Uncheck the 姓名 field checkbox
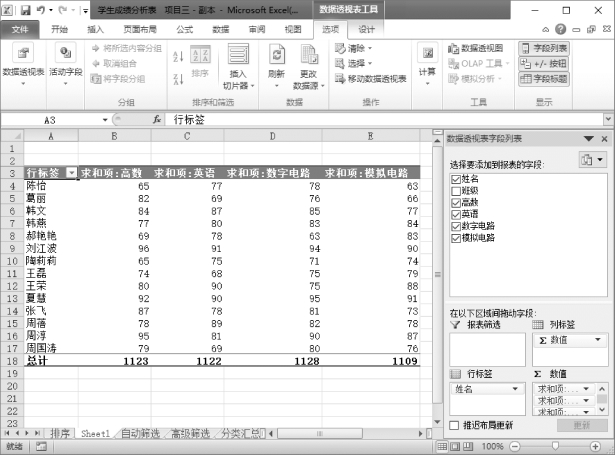 (455, 179)
